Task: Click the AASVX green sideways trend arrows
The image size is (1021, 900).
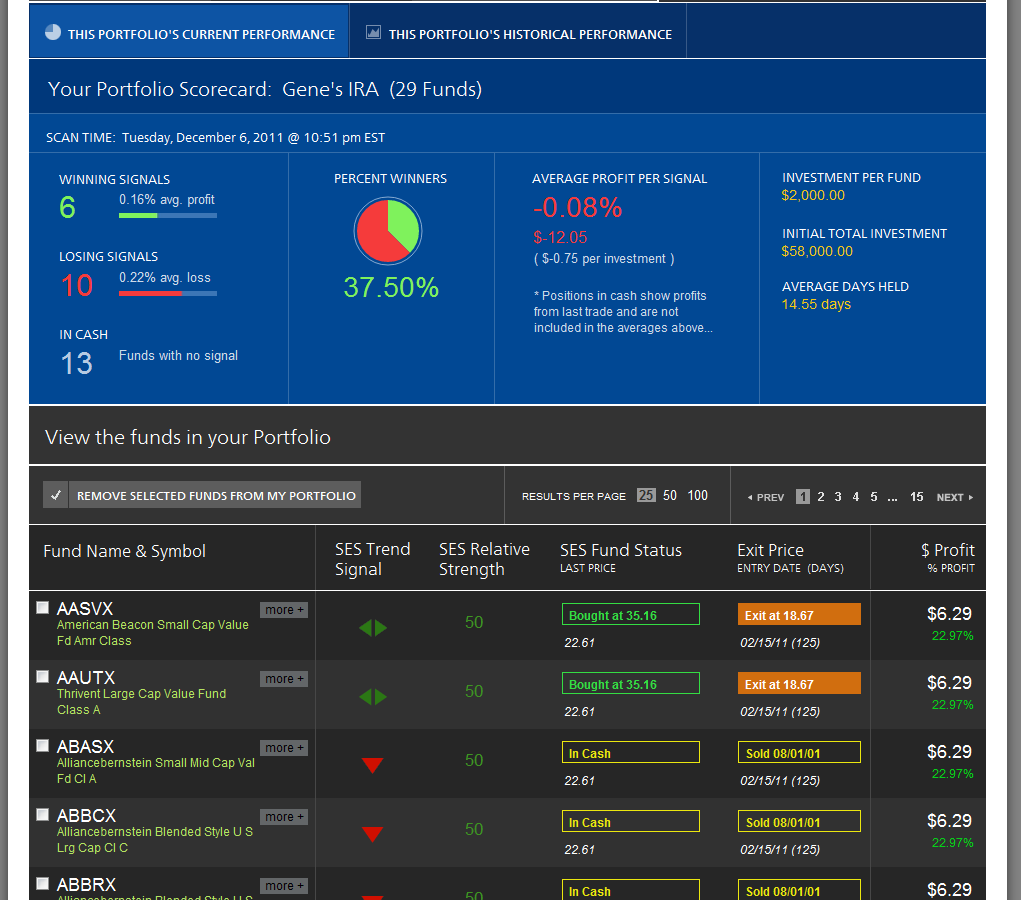Action: point(372,628)
